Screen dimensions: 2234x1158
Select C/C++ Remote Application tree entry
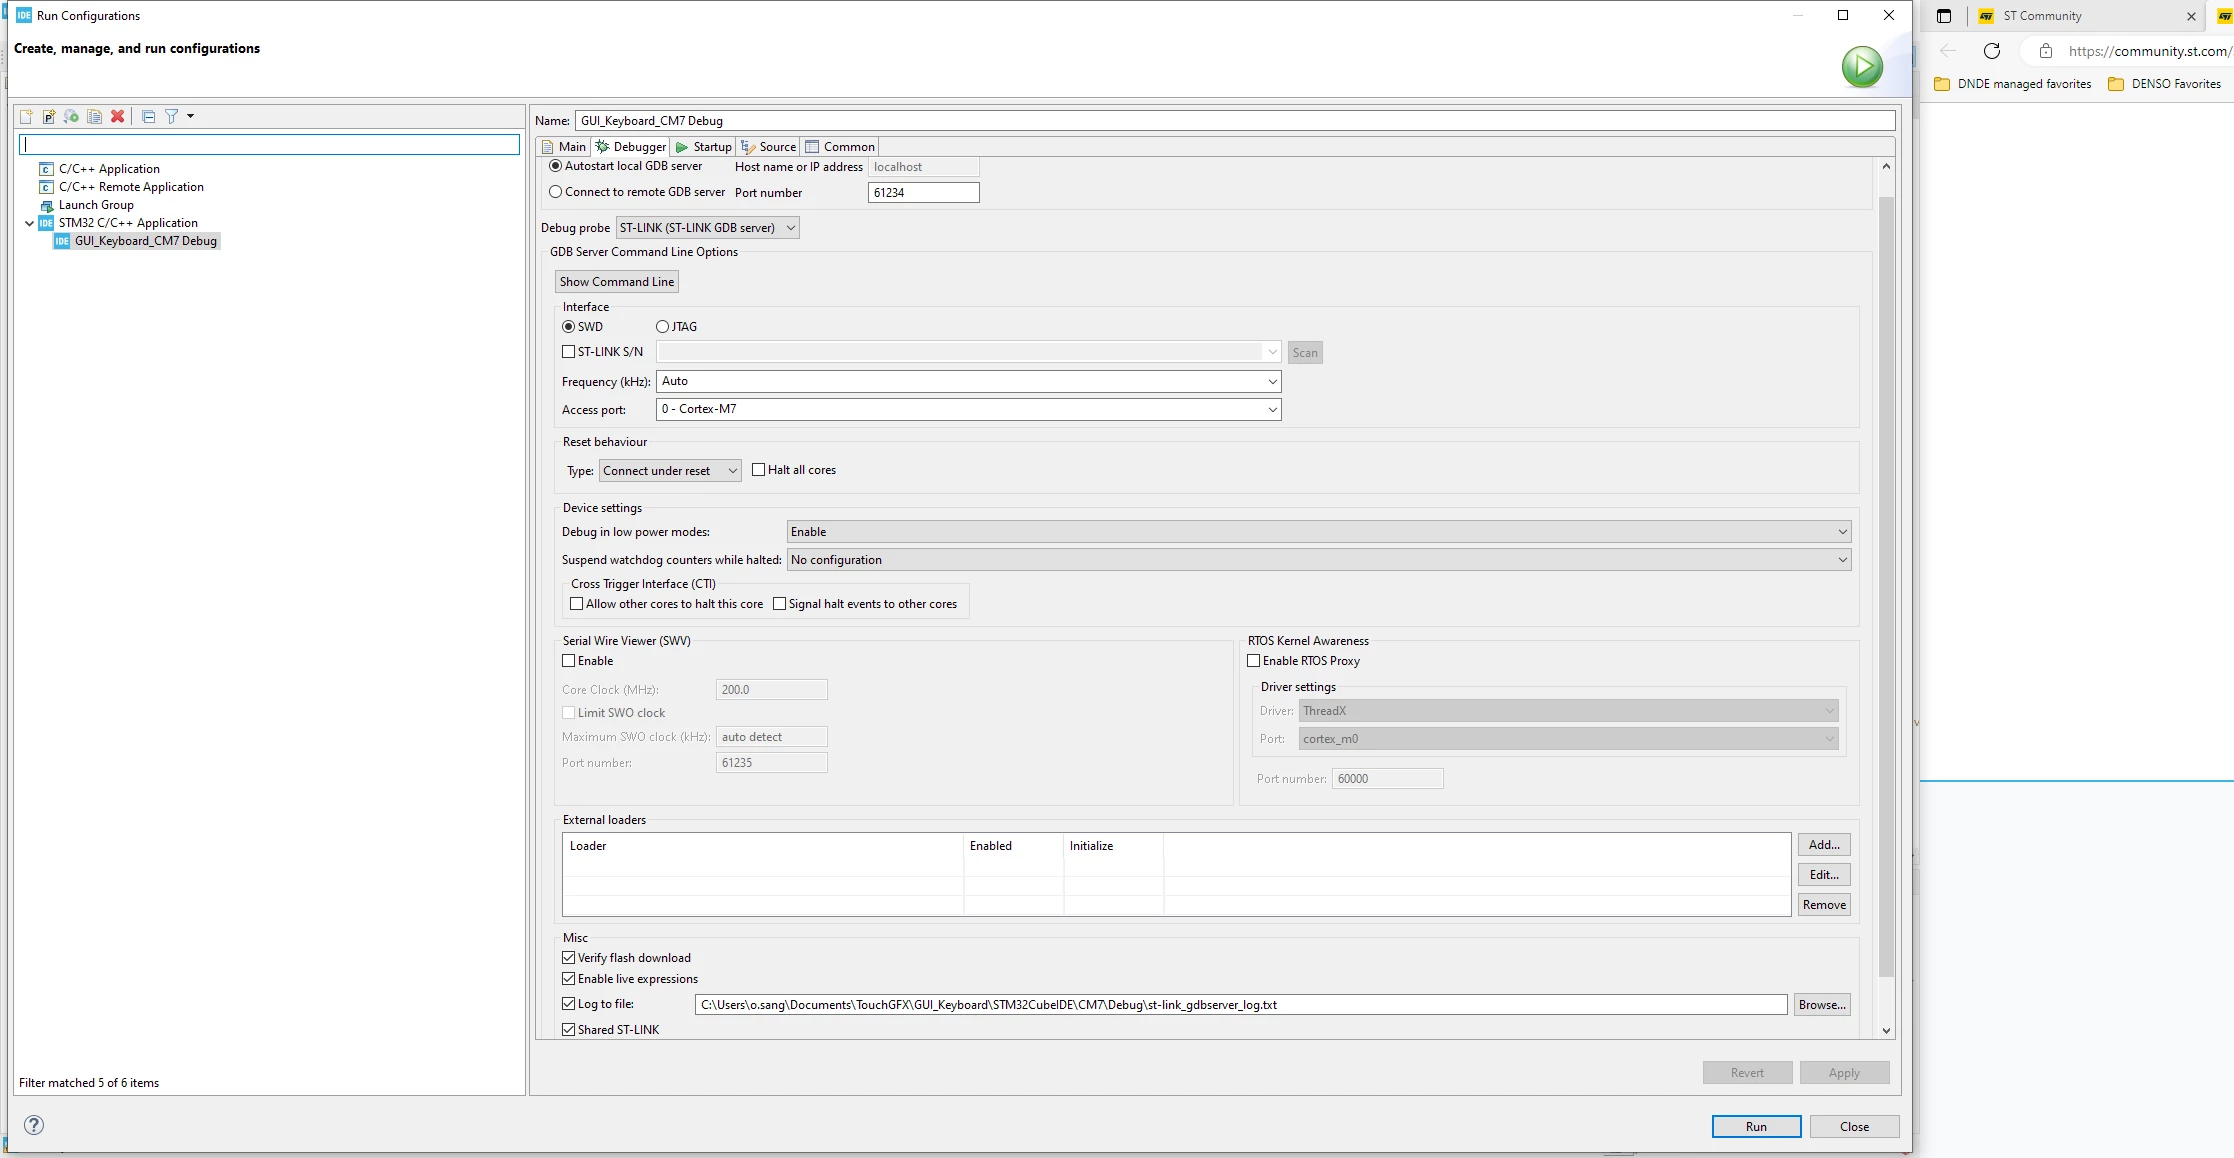pyautogui.click(x=131, y=187)
